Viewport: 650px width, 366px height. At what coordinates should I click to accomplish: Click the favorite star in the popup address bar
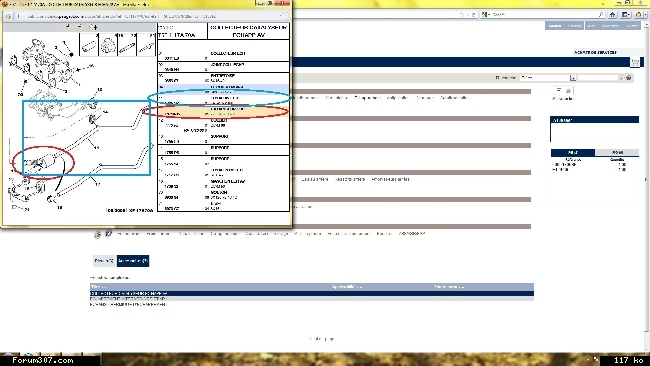point(284,16)
